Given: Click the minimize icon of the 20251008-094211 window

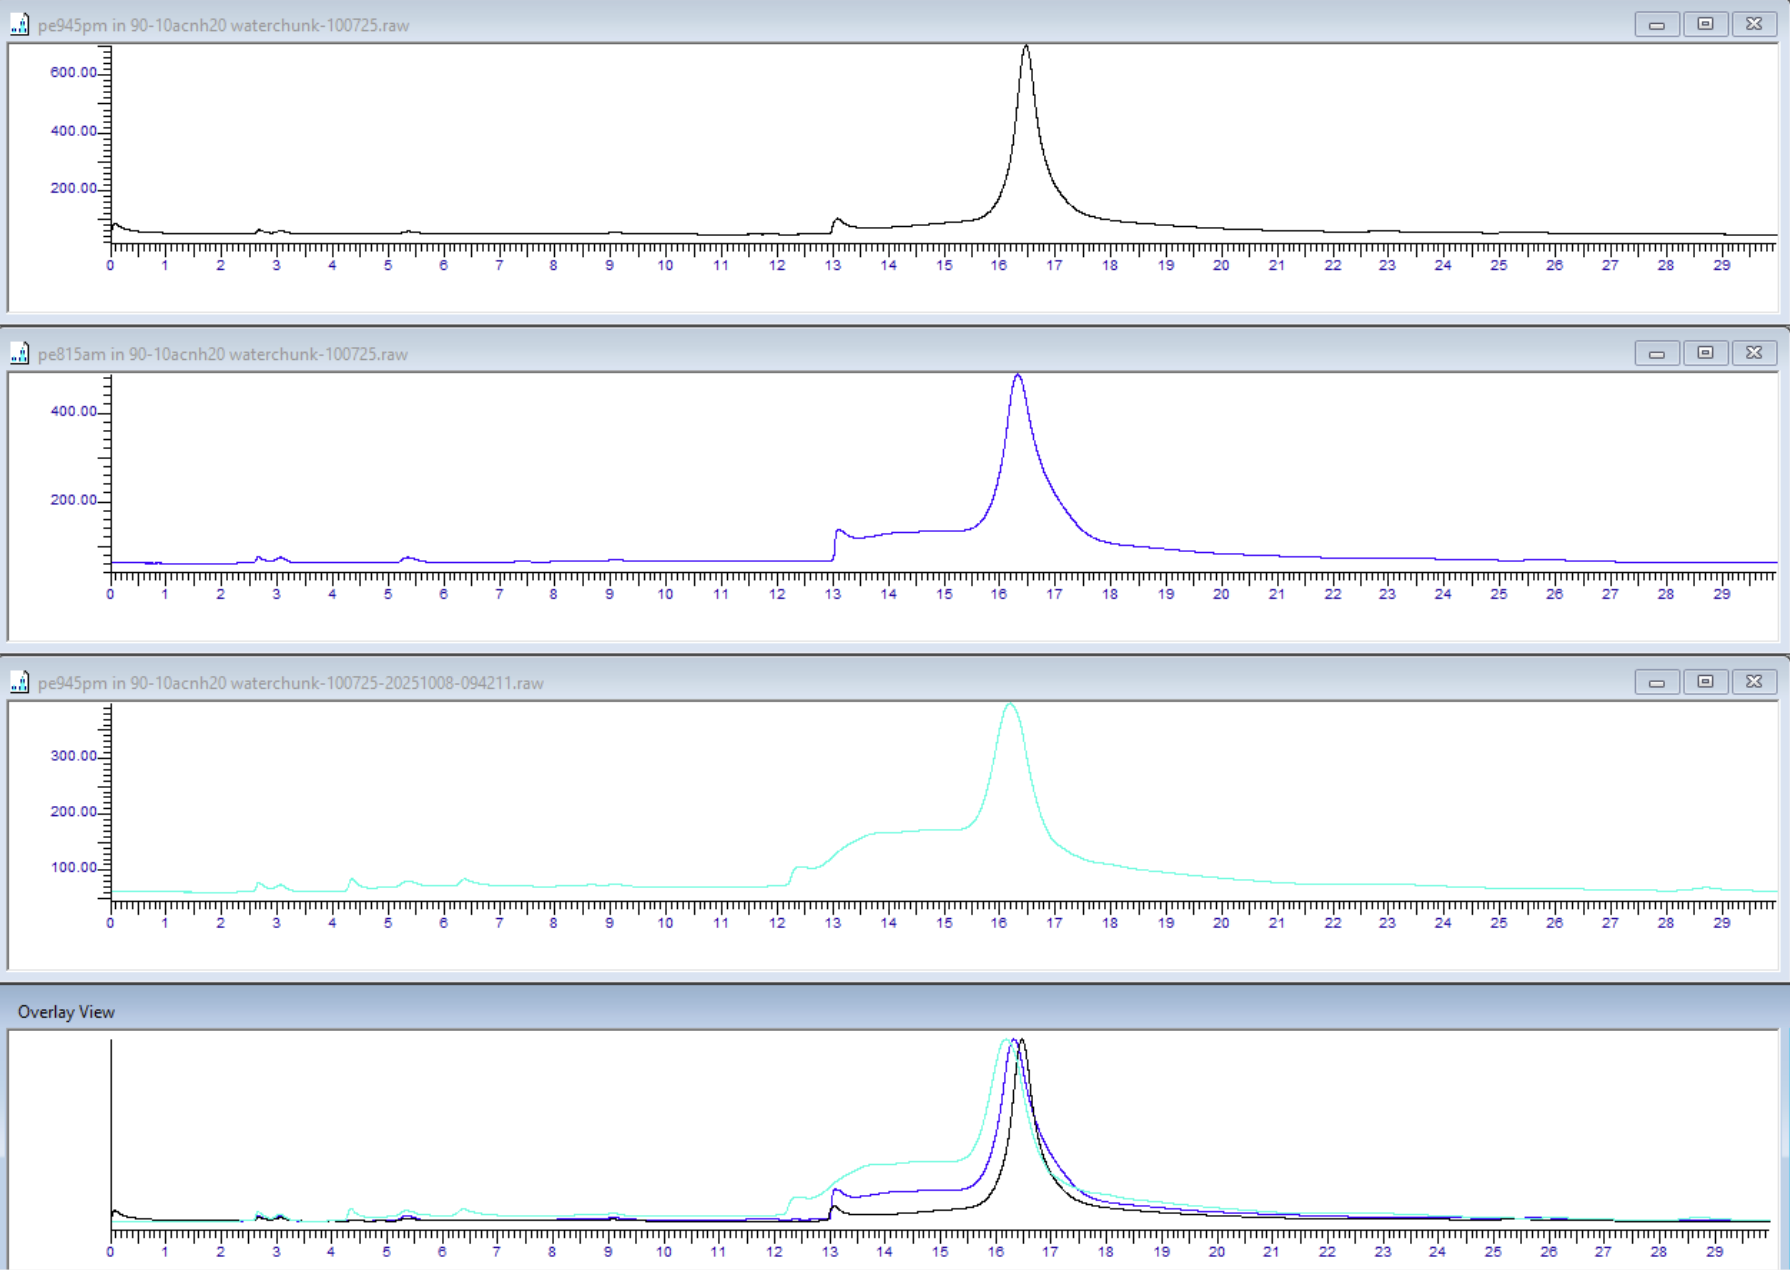Looking at the screenshot, I should click(x=1657, y=682).
